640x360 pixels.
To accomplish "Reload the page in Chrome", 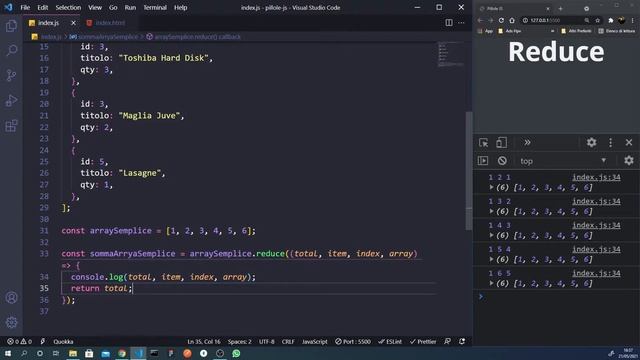I will click(501, 20).
